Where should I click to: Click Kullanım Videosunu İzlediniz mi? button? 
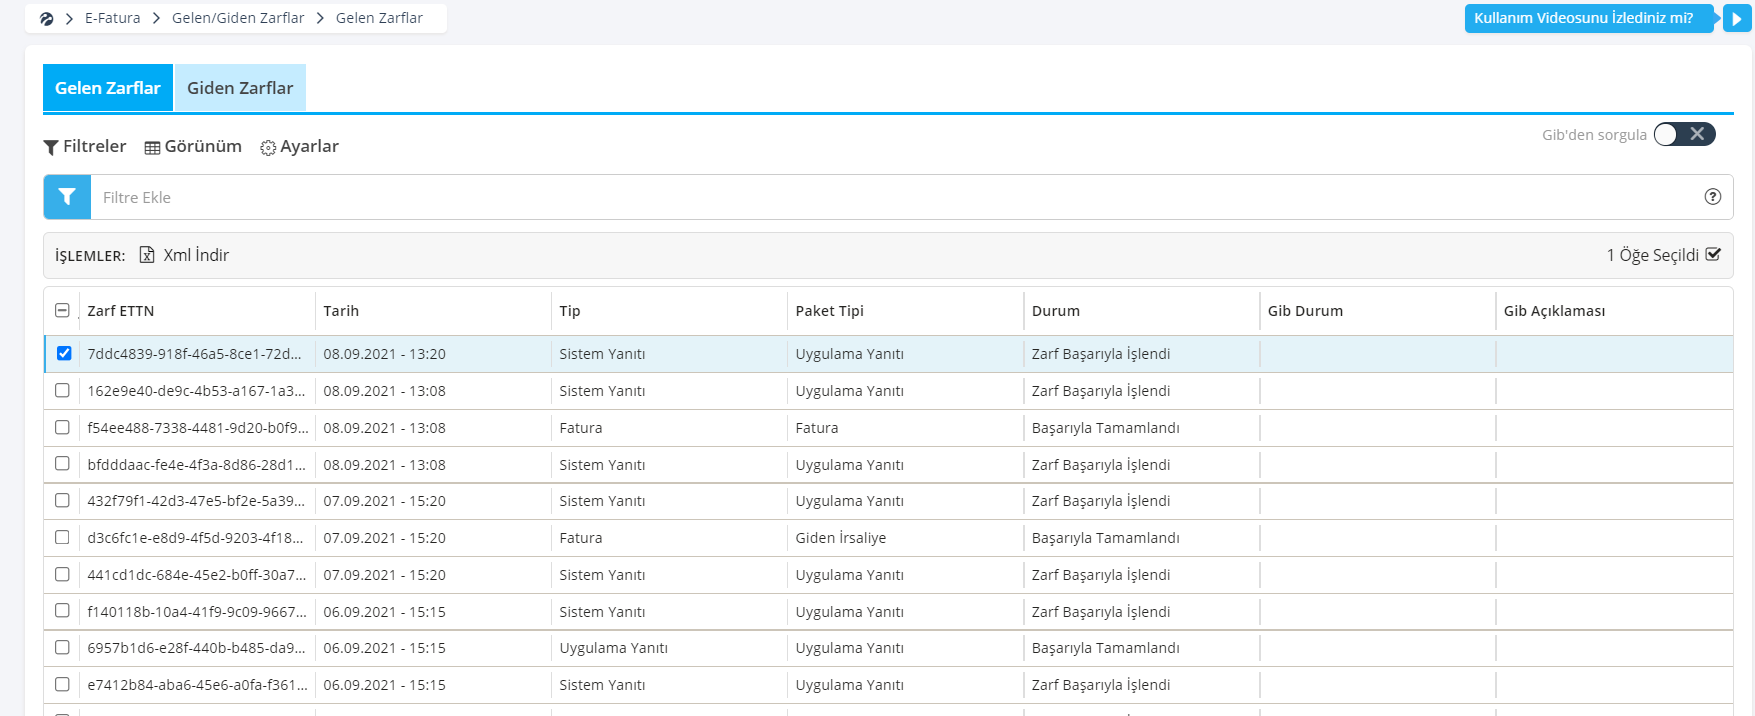(x=1591, y=18)
